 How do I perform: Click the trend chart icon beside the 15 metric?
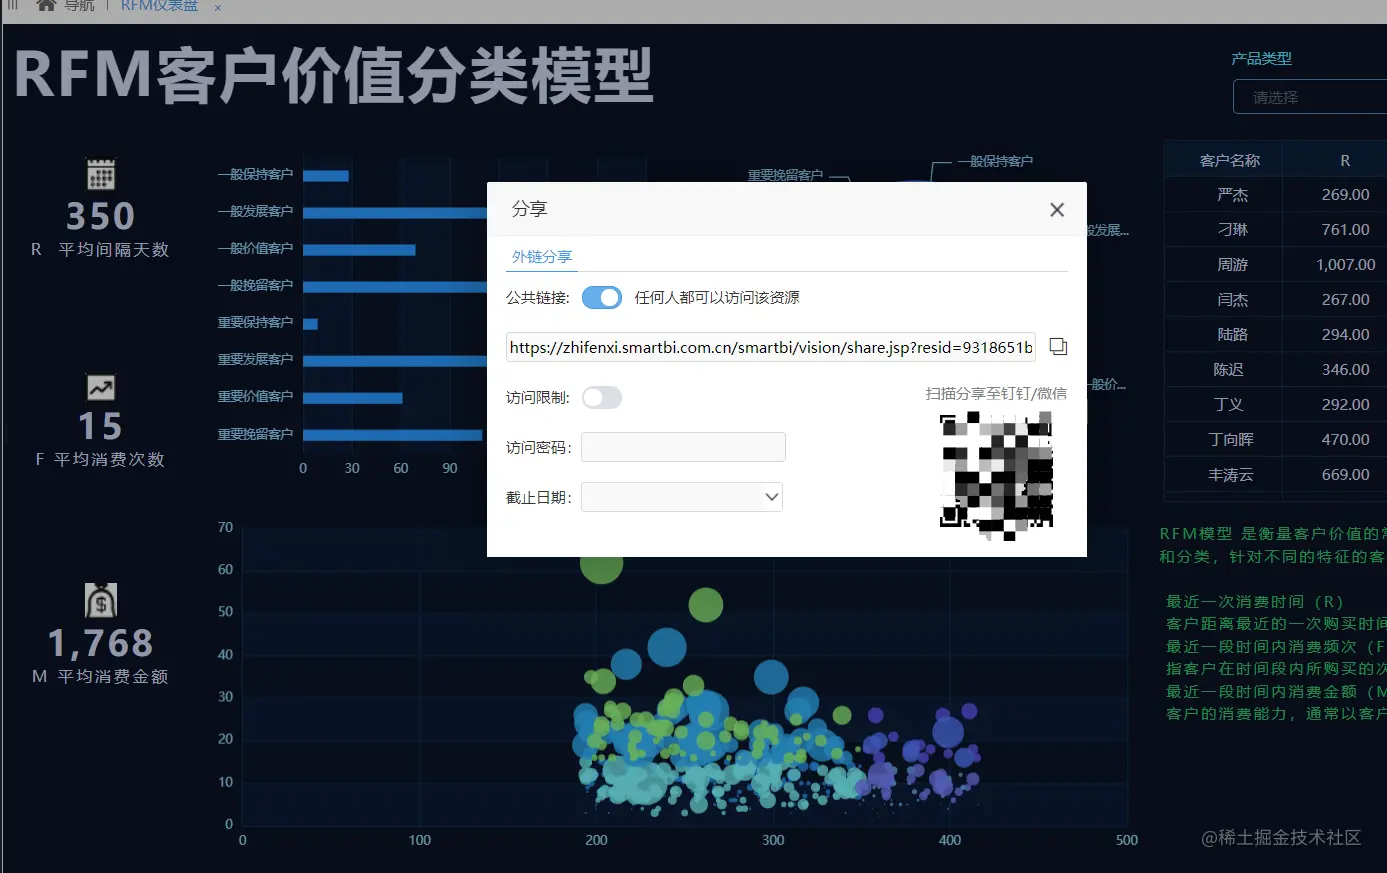[99, 387]
